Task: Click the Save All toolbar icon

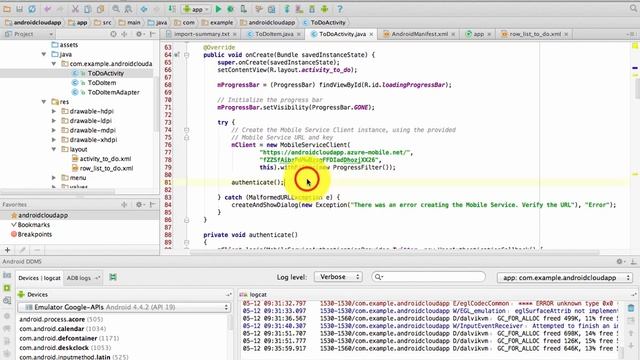Action: pos(19,9)
